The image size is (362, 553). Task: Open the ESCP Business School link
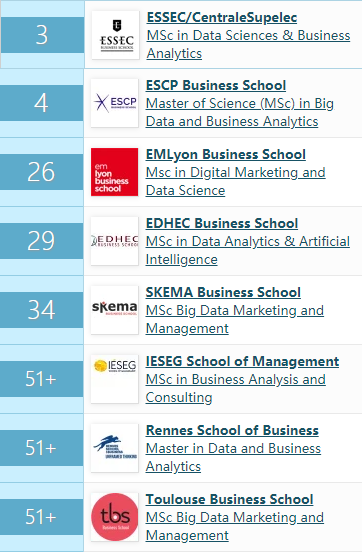(216, 85)
